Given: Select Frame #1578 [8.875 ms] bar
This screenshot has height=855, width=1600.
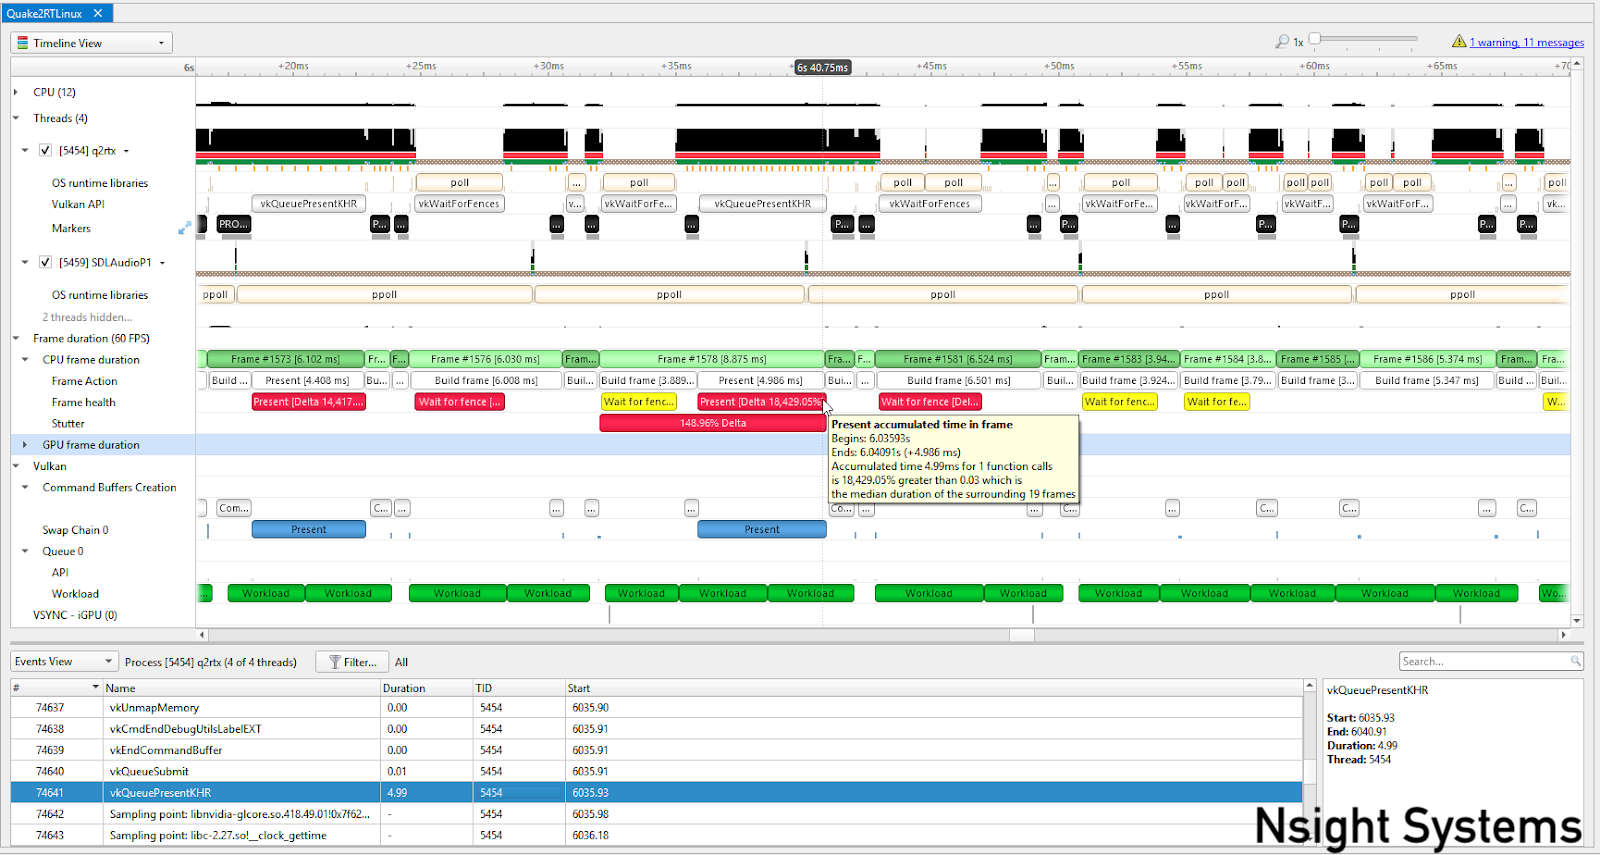Looking at the screenshot, I should pyautogui.click(x=712, y=359).
